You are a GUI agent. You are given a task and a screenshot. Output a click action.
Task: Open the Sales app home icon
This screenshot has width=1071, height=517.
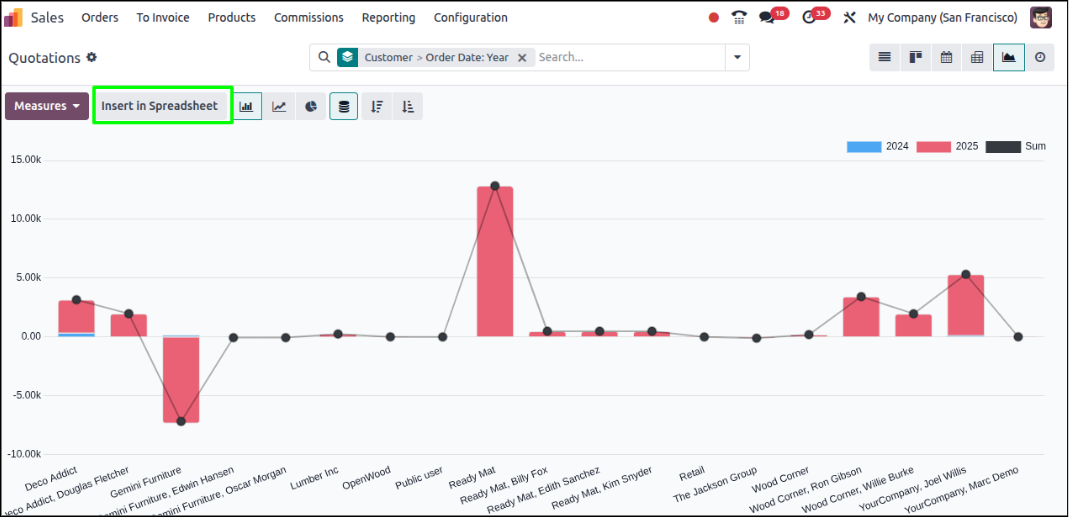pos(14,18)
